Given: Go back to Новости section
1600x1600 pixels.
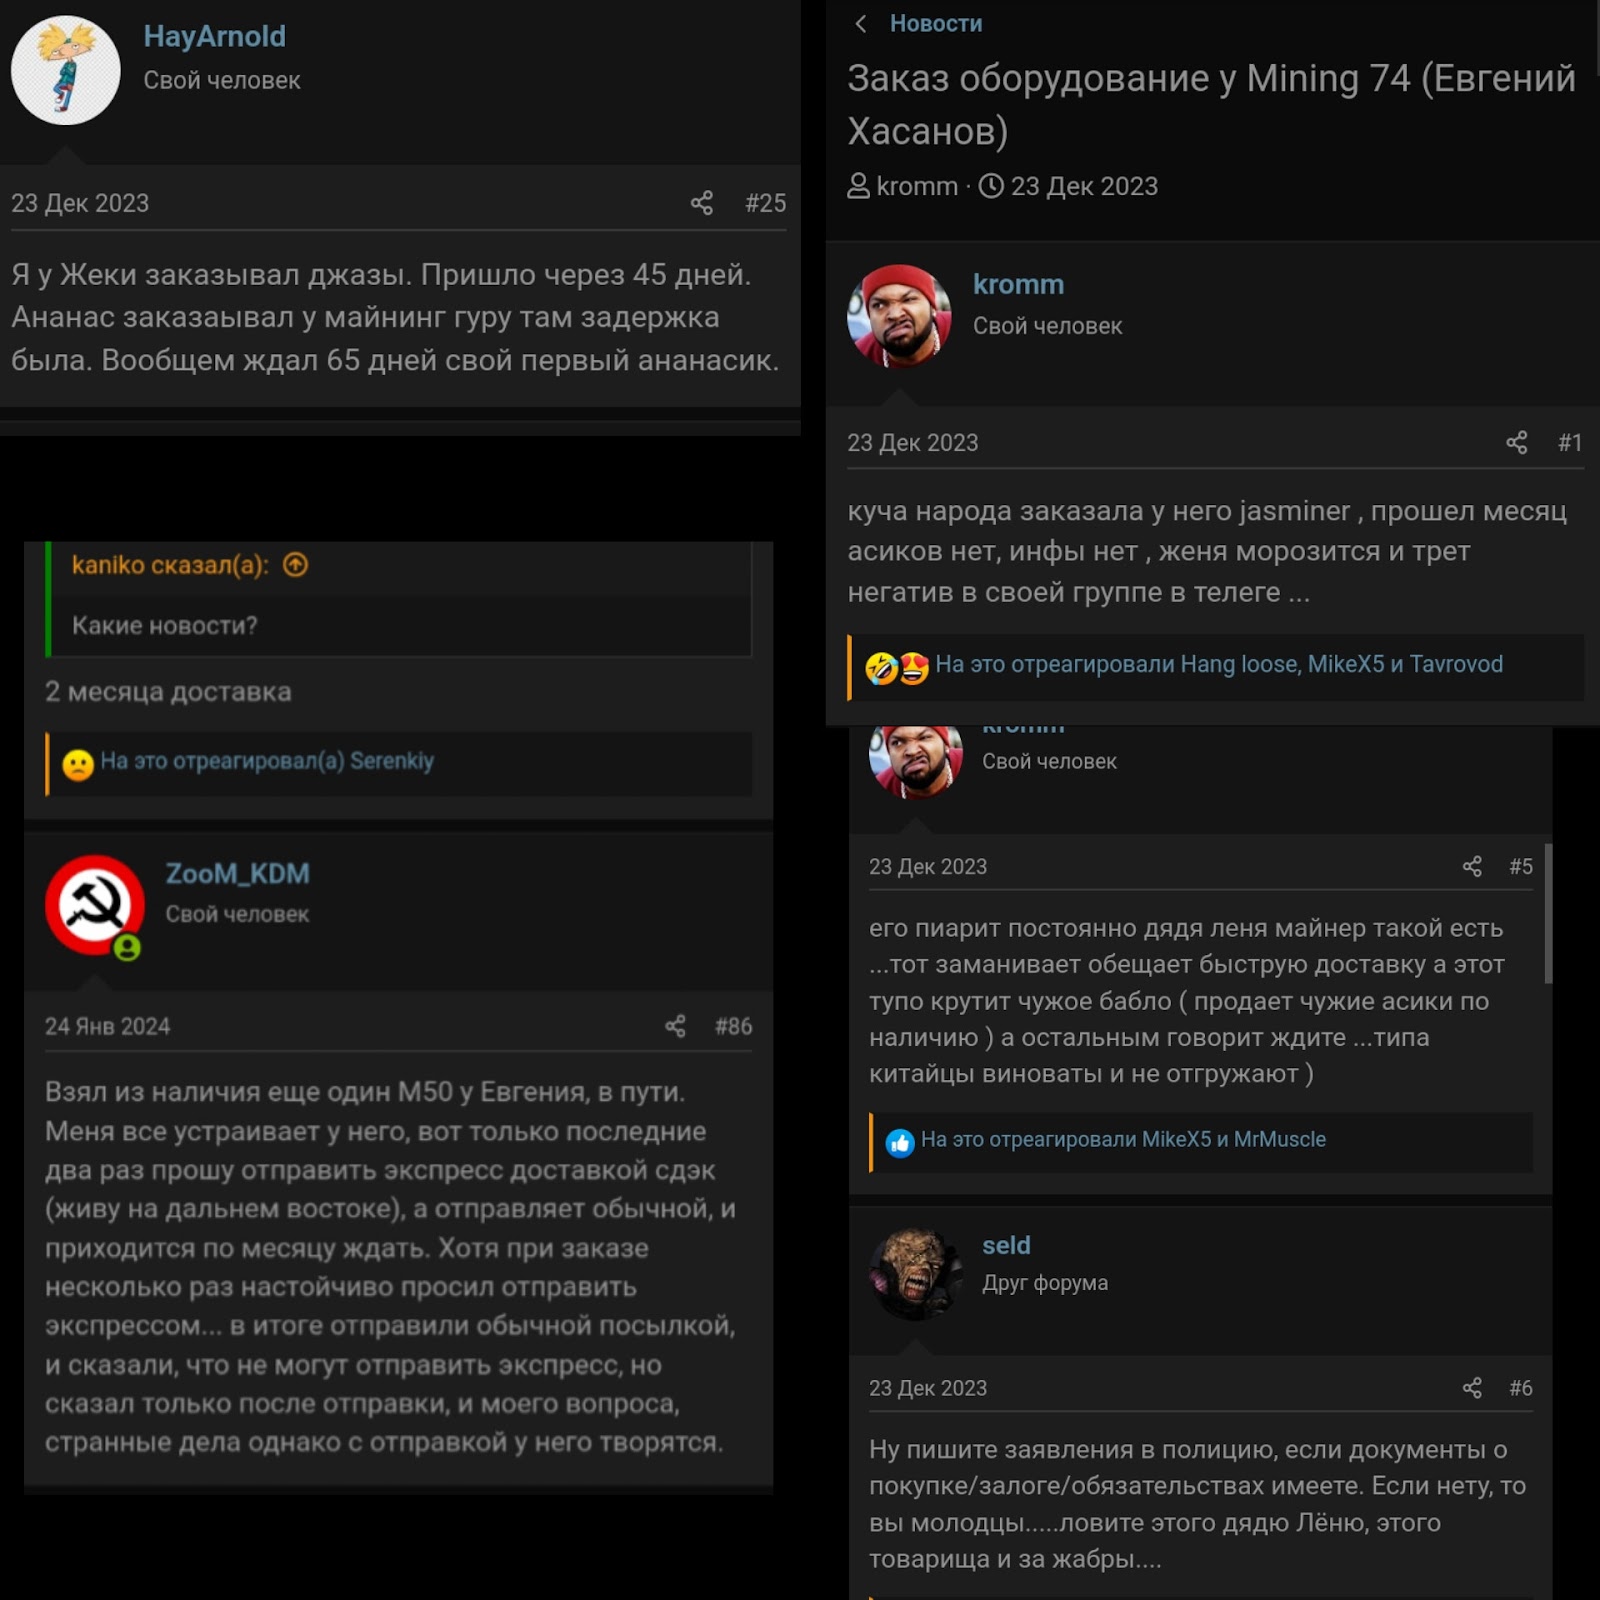Looking at the screenshot, I should click(x=936, y=23).
